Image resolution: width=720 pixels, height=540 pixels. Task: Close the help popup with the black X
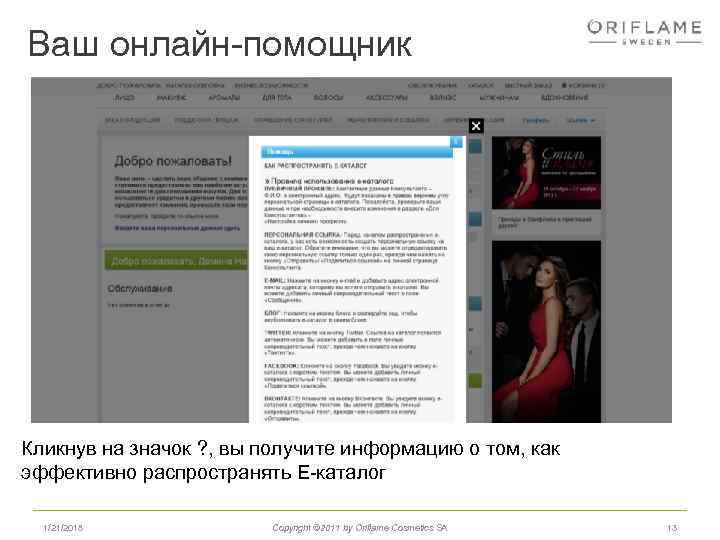tap(476, 126)
